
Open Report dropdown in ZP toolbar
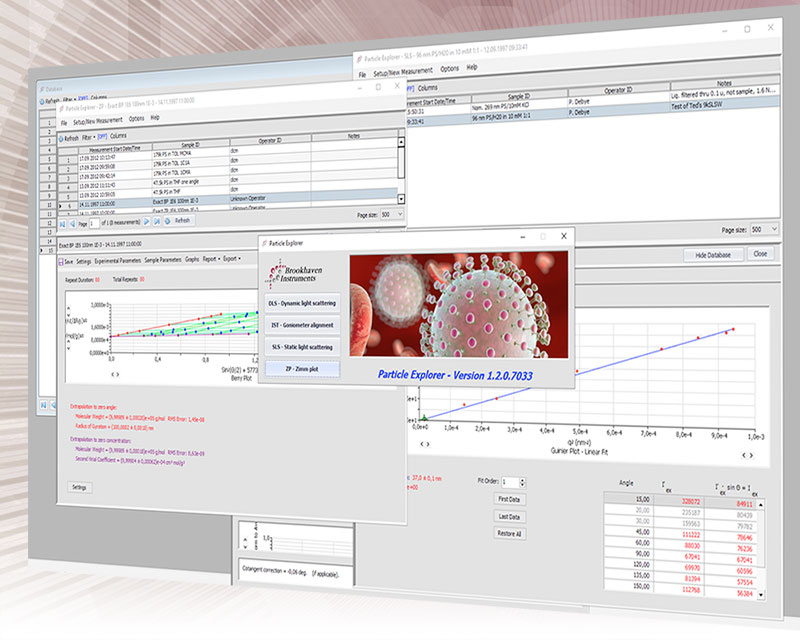point(211,259)
